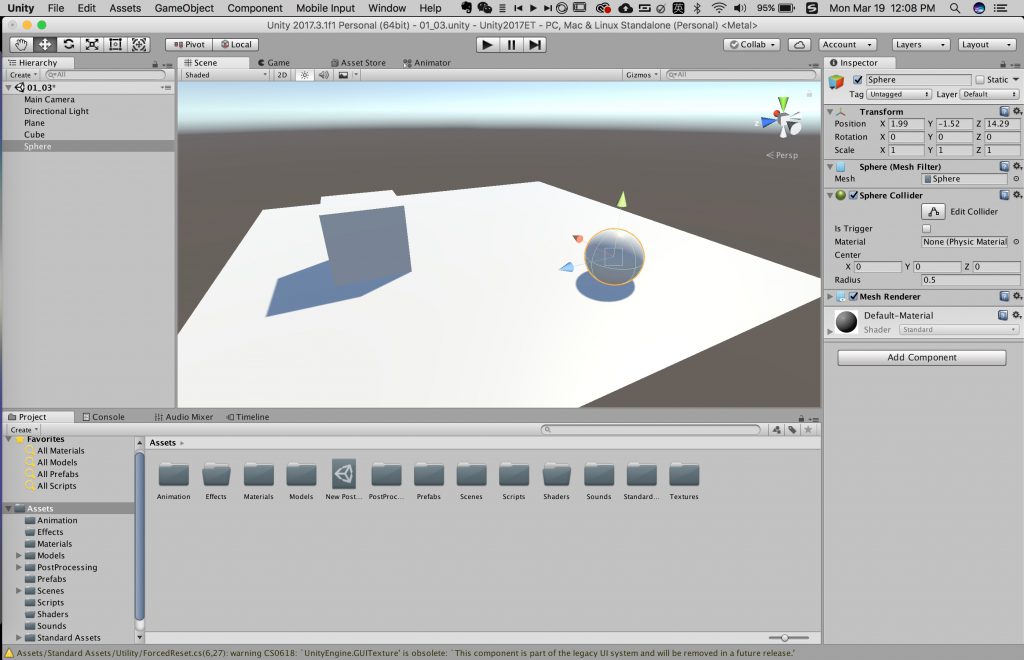This screenshot has width=1024, height=660.
Task: Open the Hierarchy Create button
Action: pos(23,75)
